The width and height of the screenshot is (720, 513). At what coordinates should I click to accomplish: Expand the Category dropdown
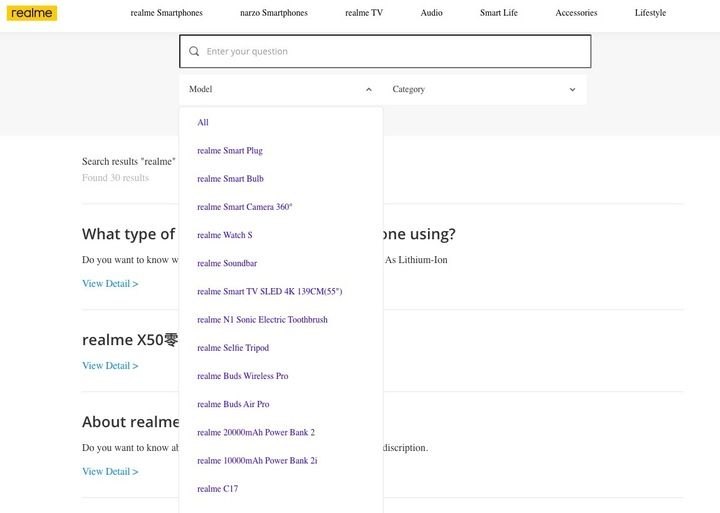coord(484,89)
